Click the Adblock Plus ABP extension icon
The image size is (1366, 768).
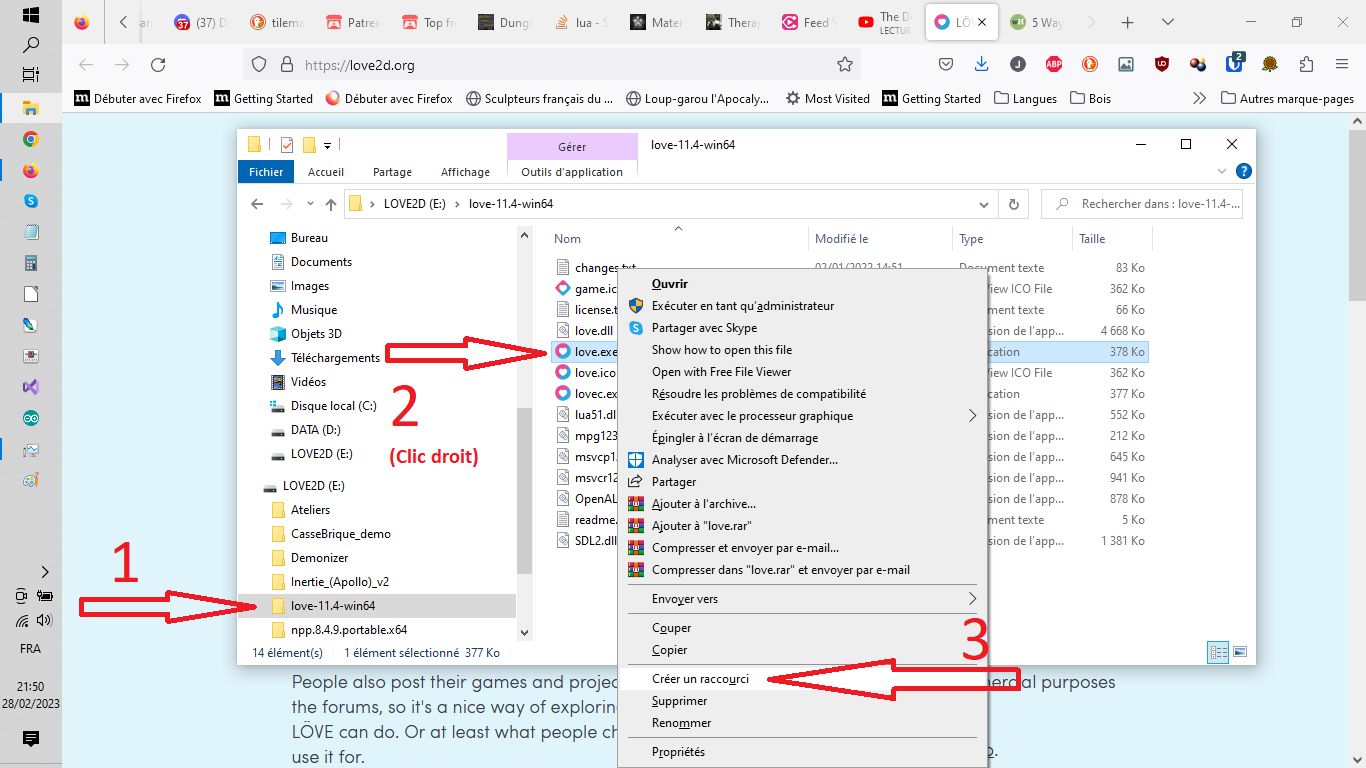coord(1053,65)
